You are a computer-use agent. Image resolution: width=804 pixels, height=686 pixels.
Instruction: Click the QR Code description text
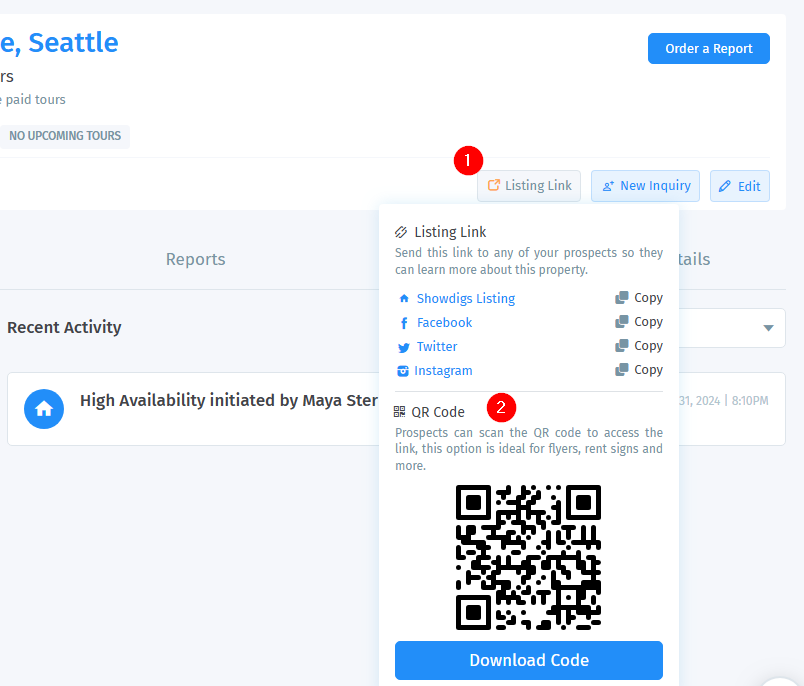(529, 449)
